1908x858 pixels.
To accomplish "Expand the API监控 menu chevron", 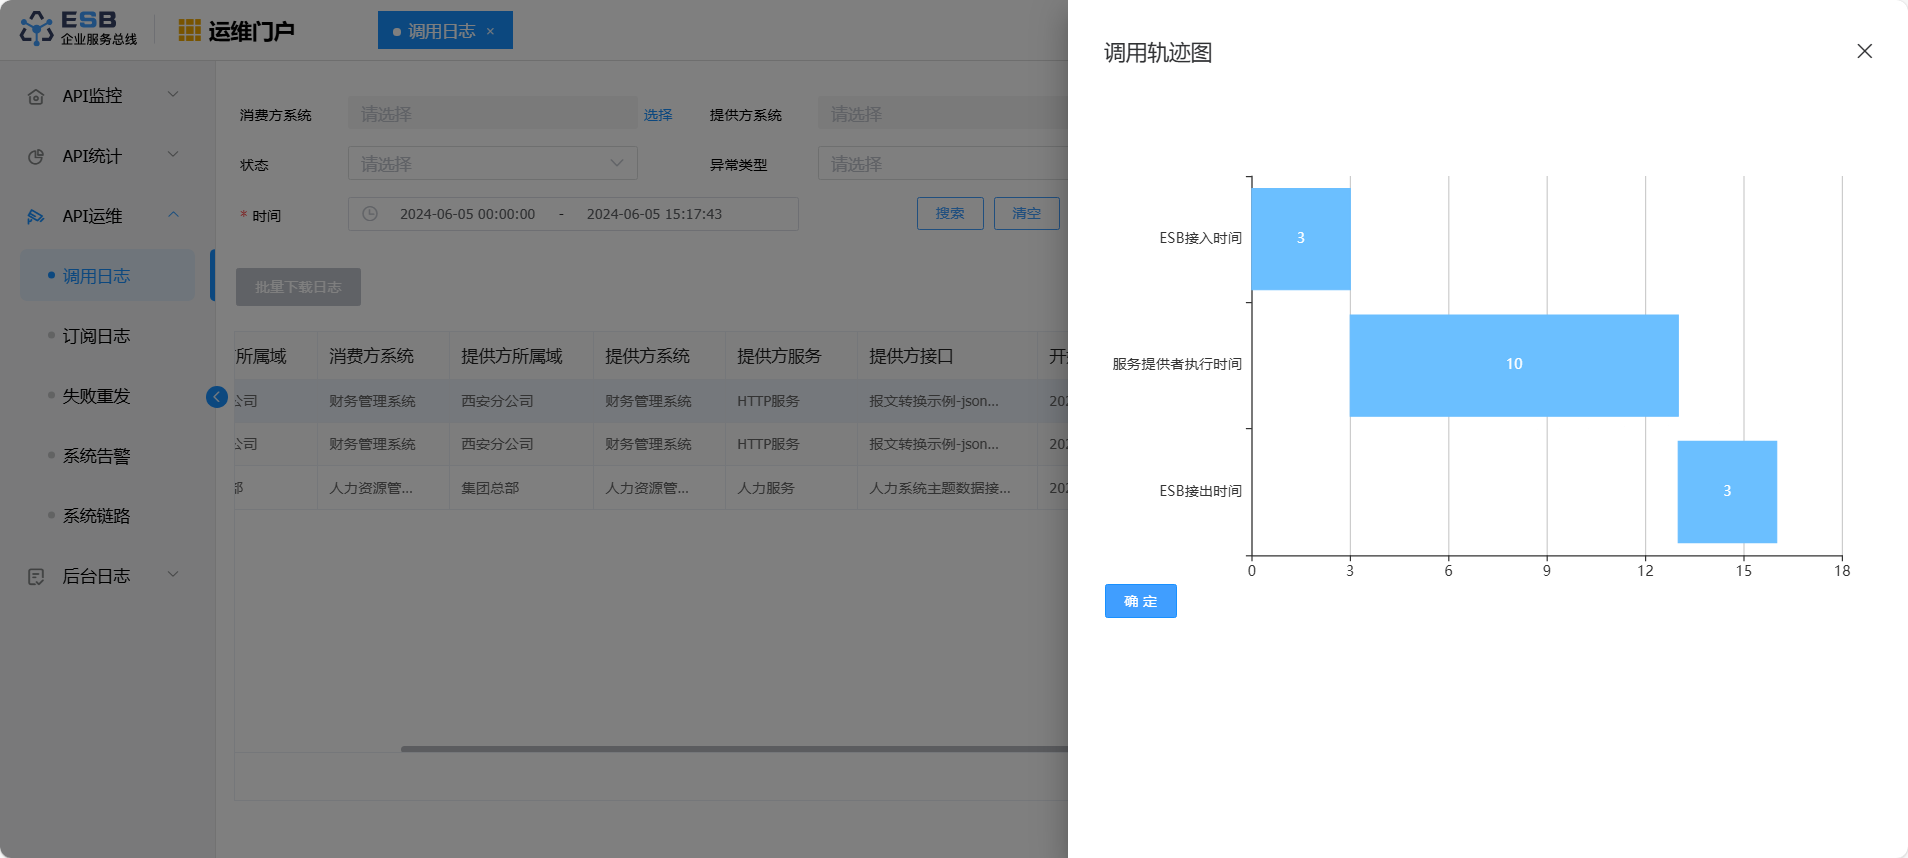I will tap(173, 95).
